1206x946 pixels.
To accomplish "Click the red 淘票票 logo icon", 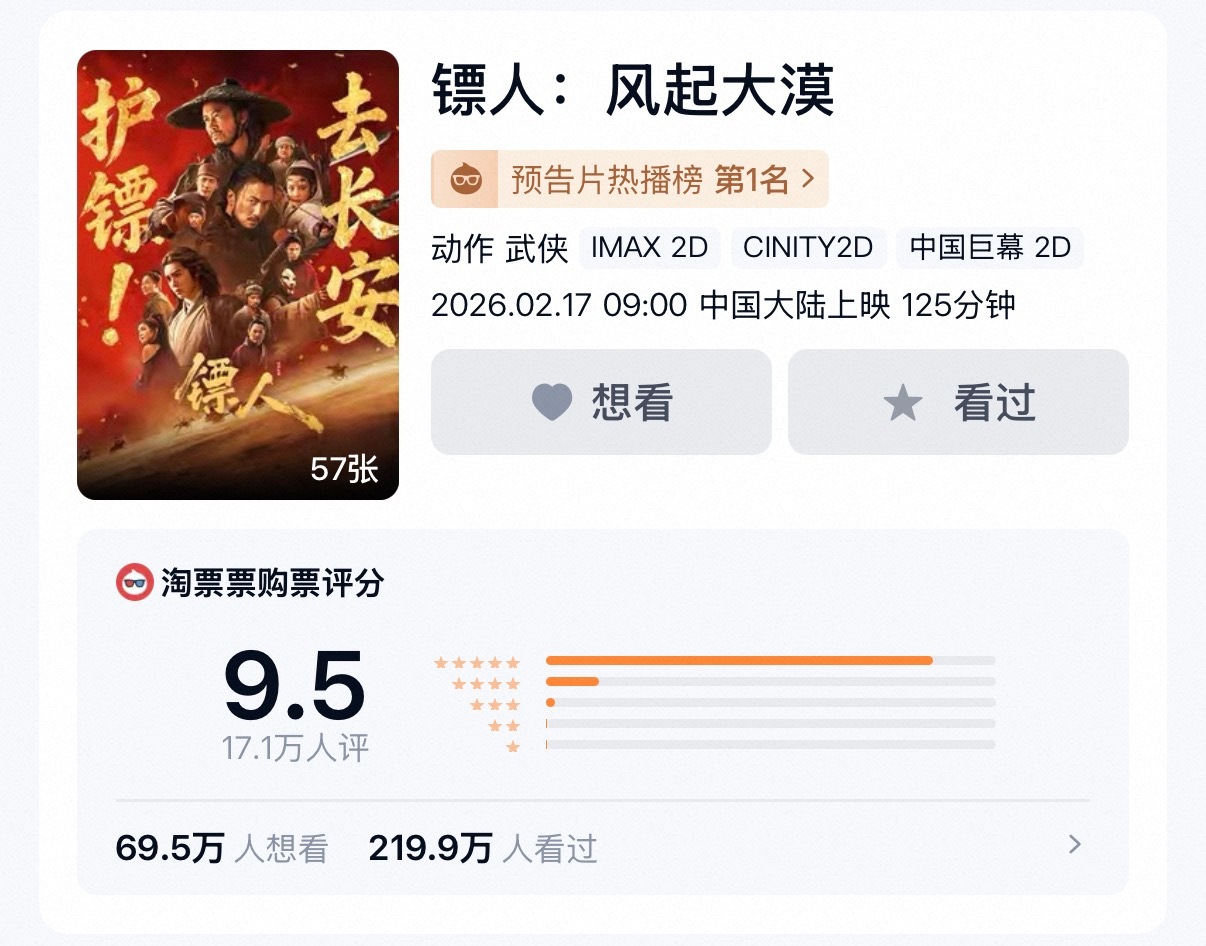I will click(134, 582).
